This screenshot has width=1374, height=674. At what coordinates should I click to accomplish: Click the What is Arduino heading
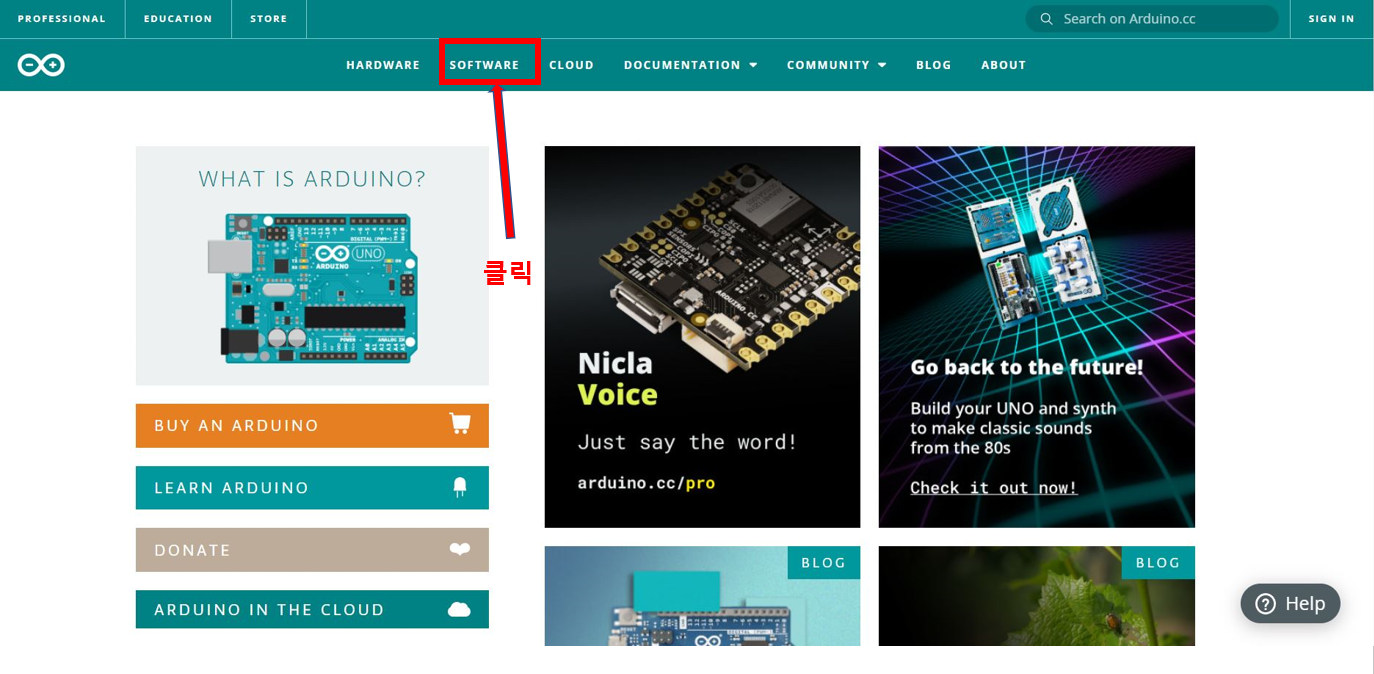click(x=312, y=179)
